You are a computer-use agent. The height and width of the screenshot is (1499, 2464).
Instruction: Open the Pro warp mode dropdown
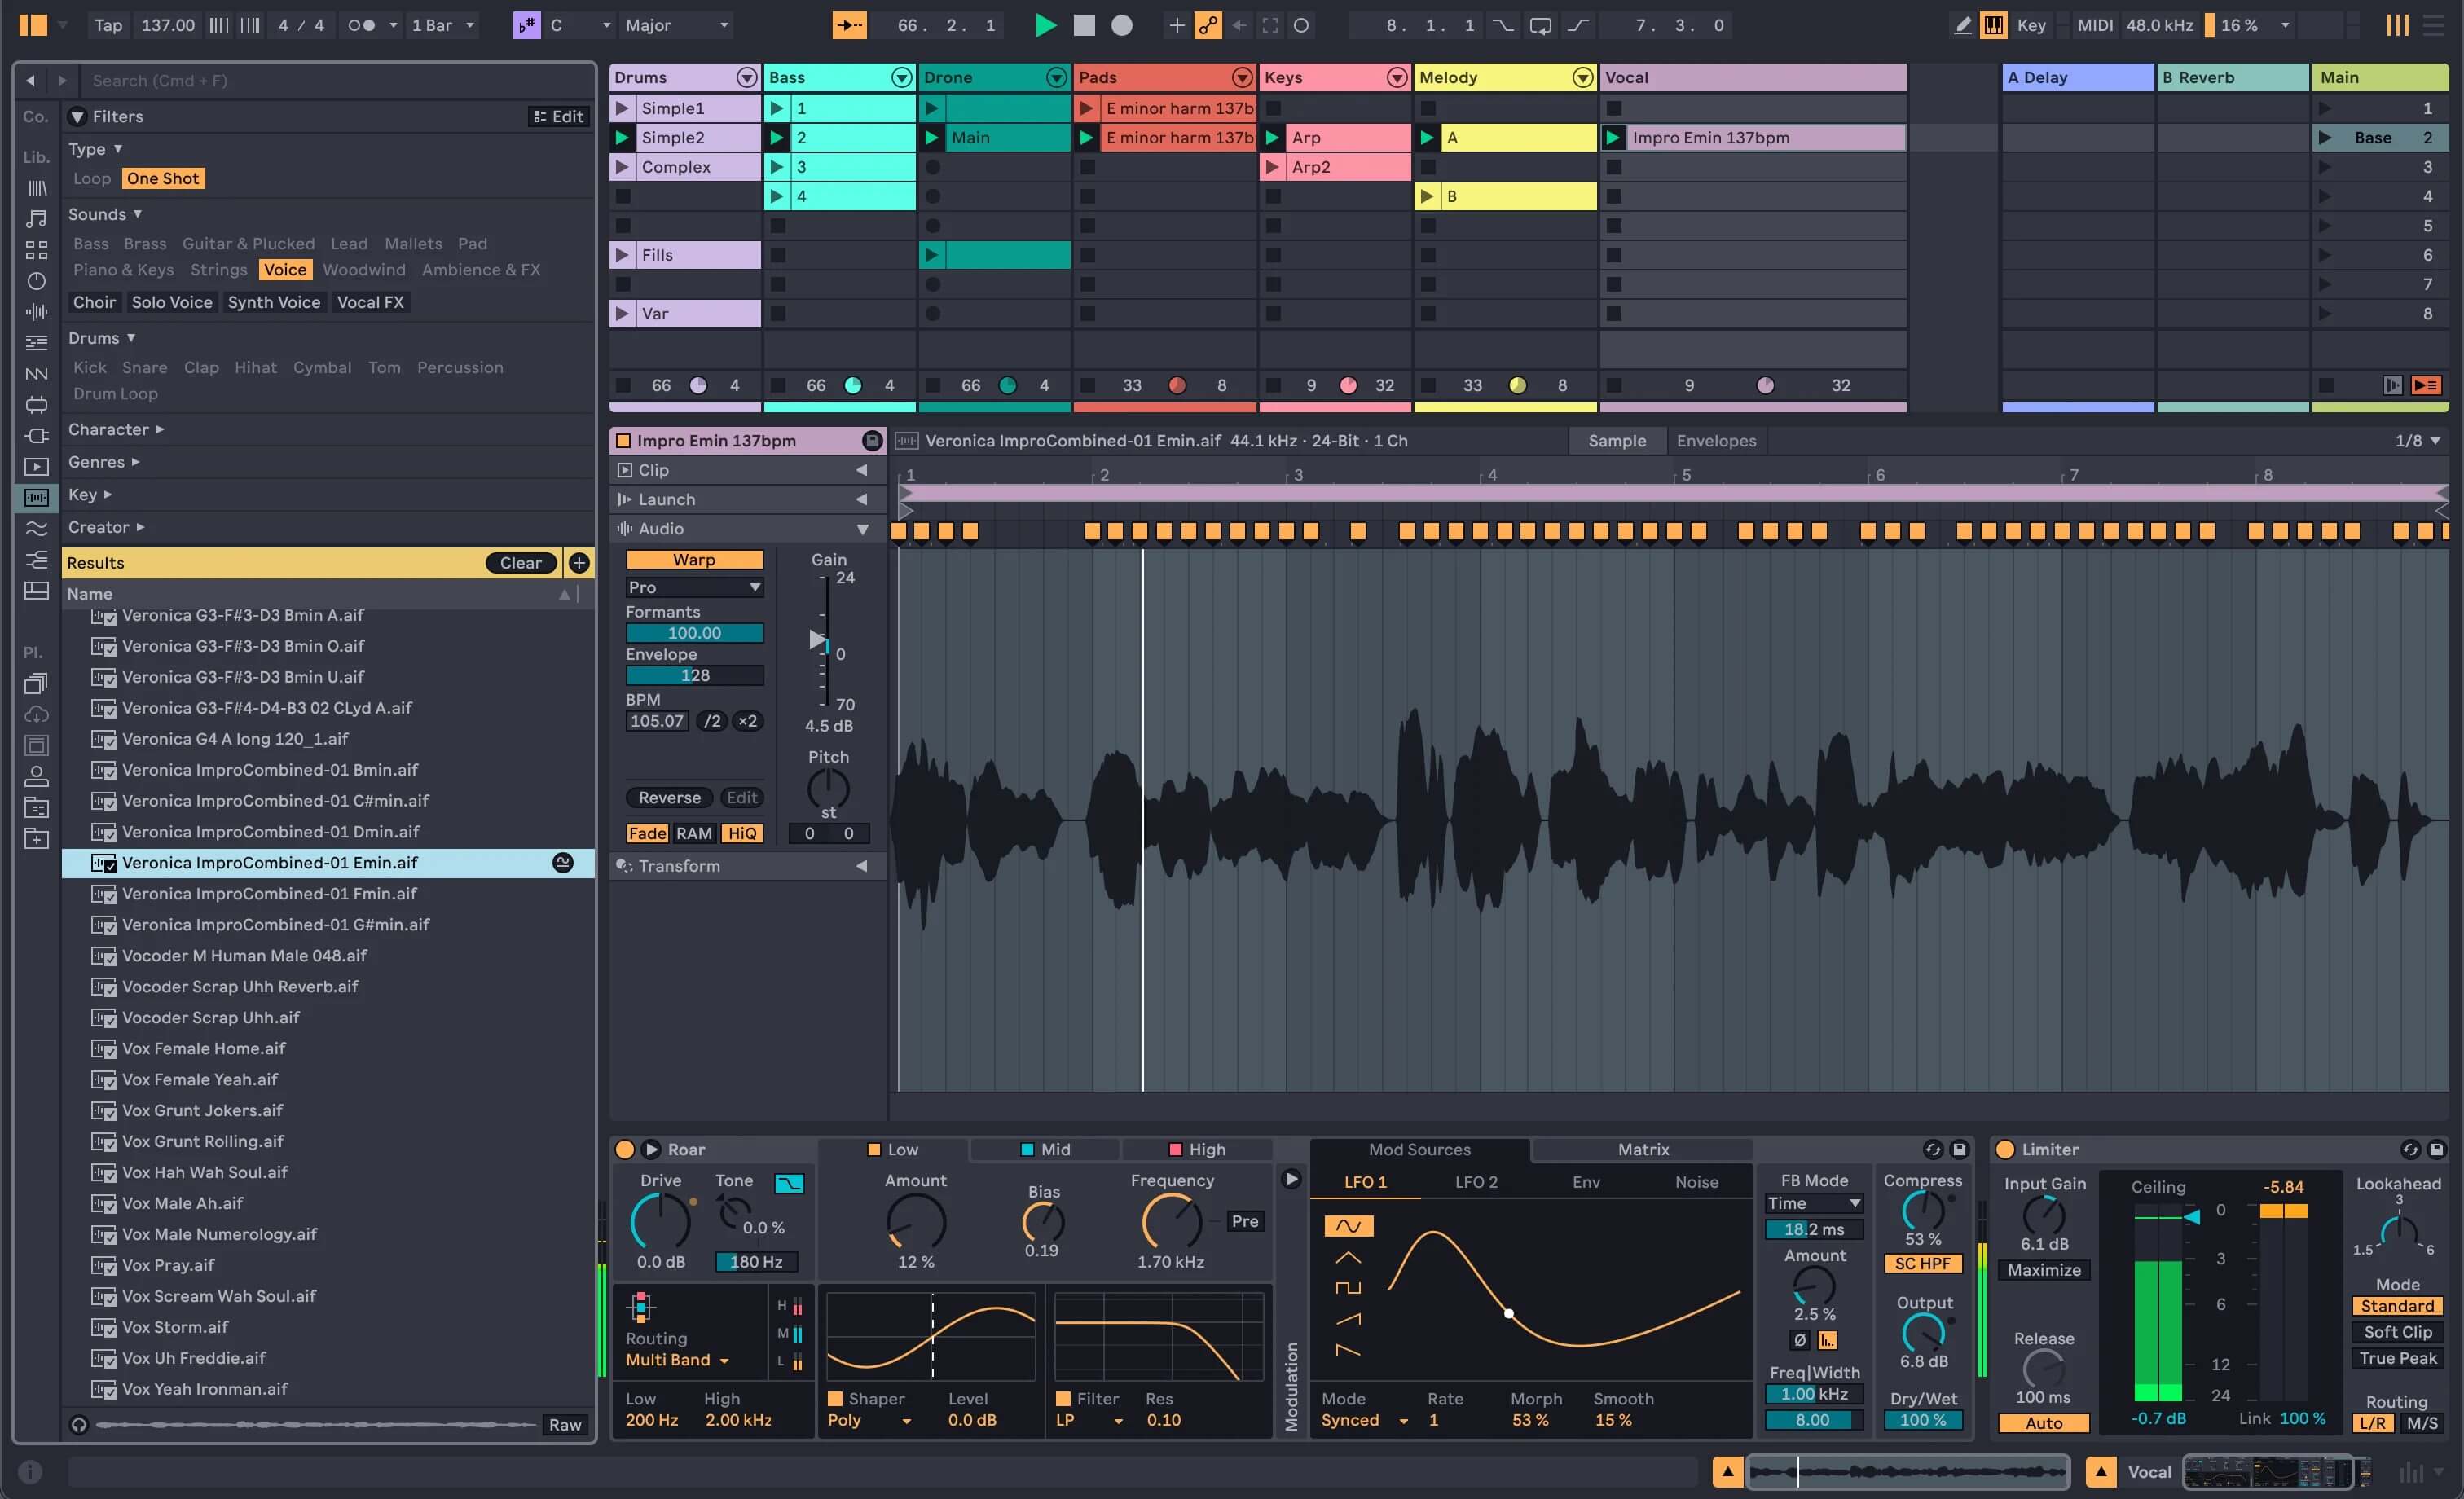click(694, 587)
